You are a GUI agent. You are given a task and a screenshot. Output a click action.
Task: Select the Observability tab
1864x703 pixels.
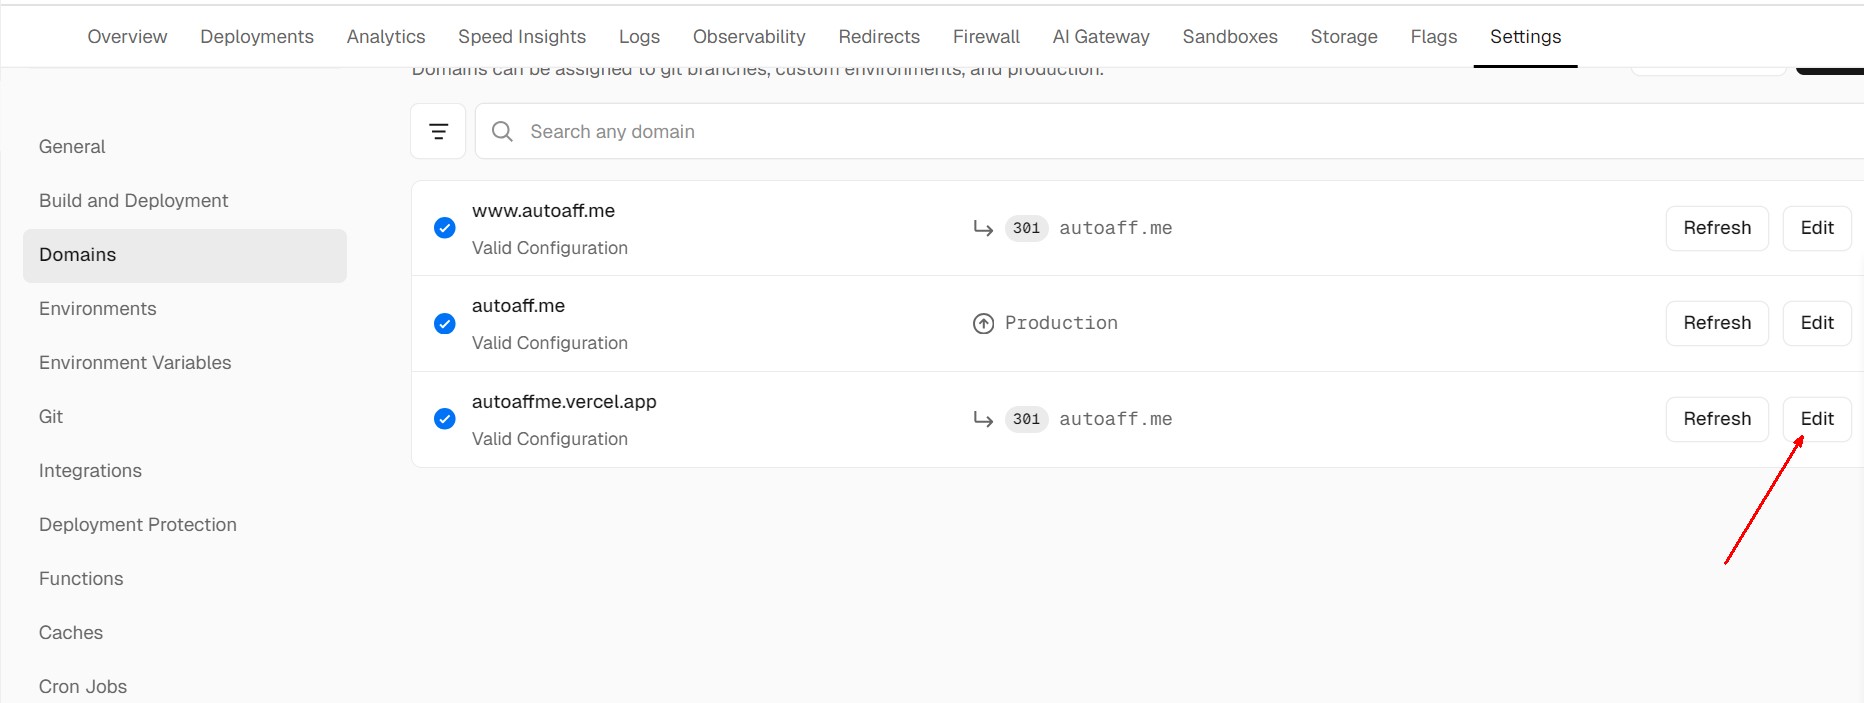tap(749, 37)
